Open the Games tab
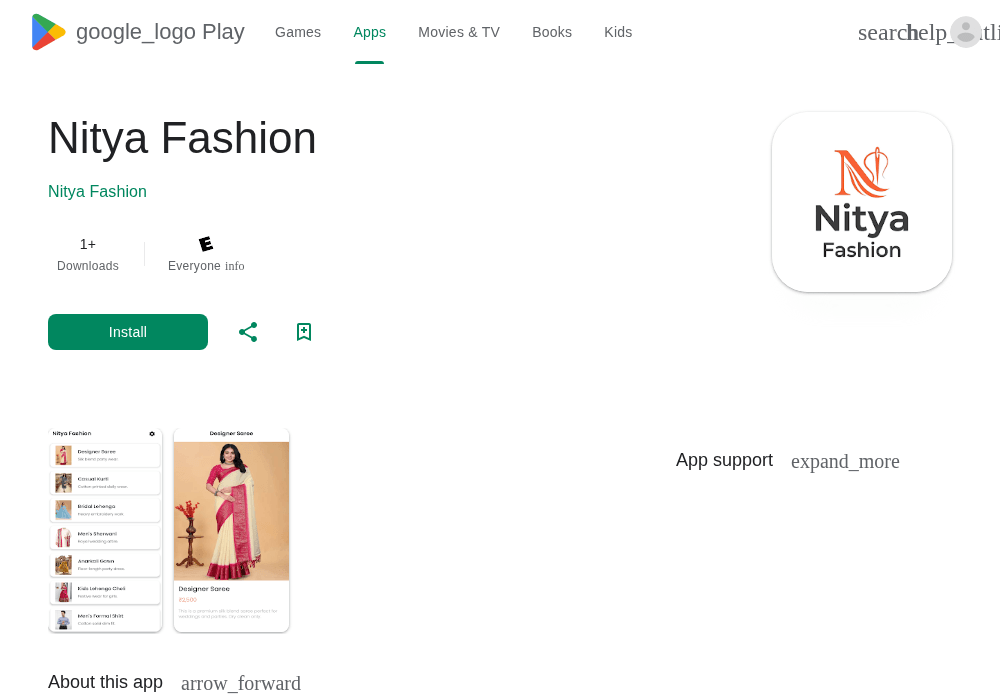The width and height of the screenshot is (1000, 700). click(x=298, y=32)
